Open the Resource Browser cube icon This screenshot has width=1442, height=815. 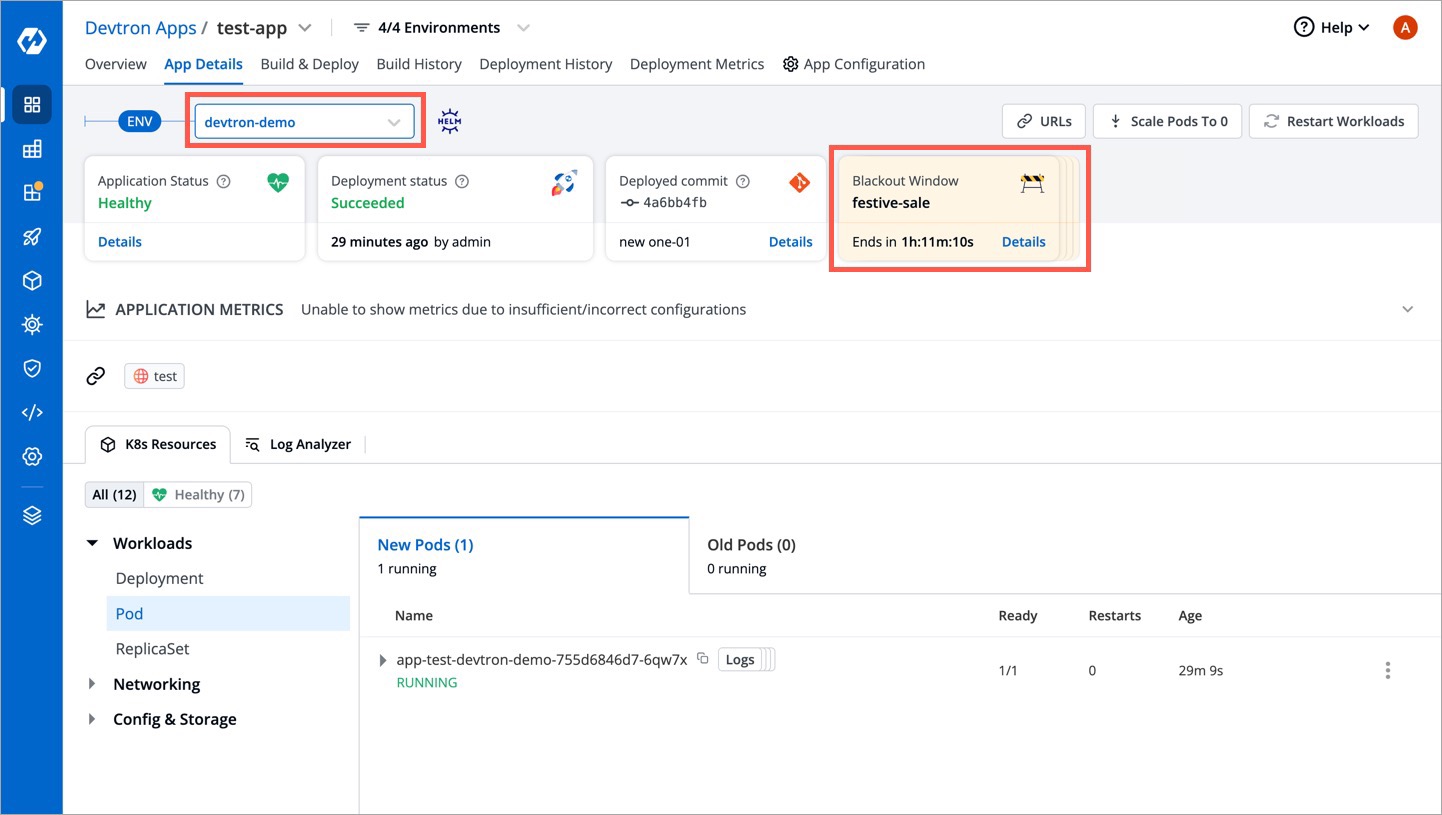32,280
